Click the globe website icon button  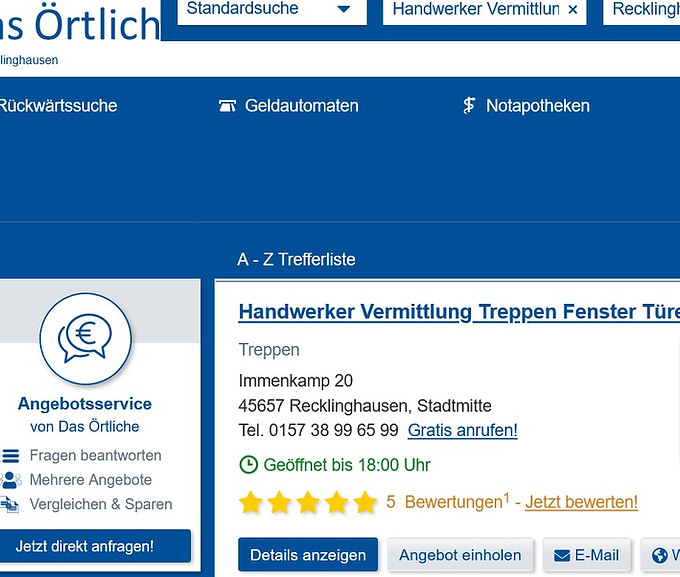point(660,555)
